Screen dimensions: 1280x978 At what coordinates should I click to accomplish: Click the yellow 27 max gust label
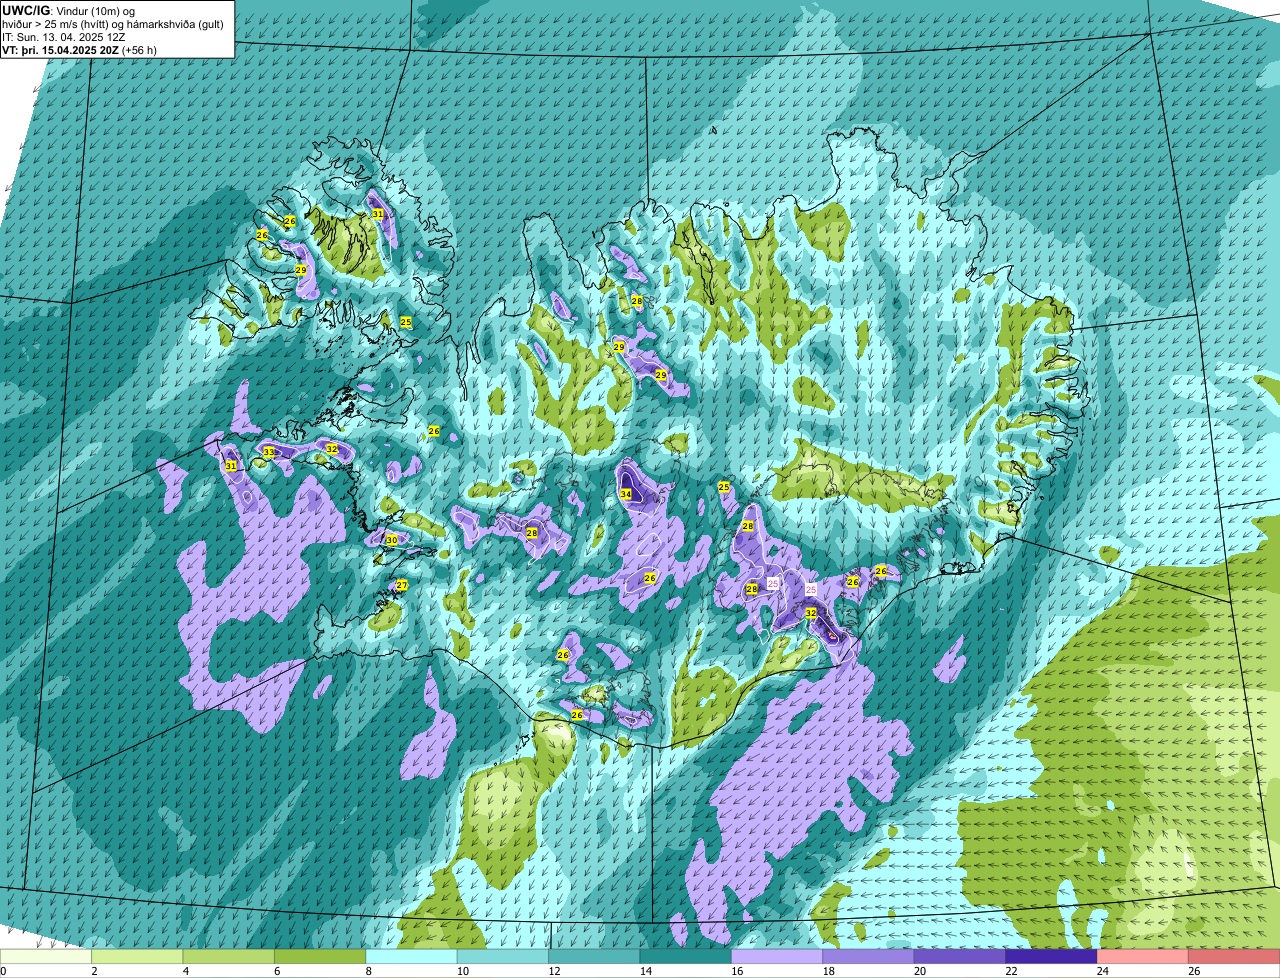coord(402,585)
